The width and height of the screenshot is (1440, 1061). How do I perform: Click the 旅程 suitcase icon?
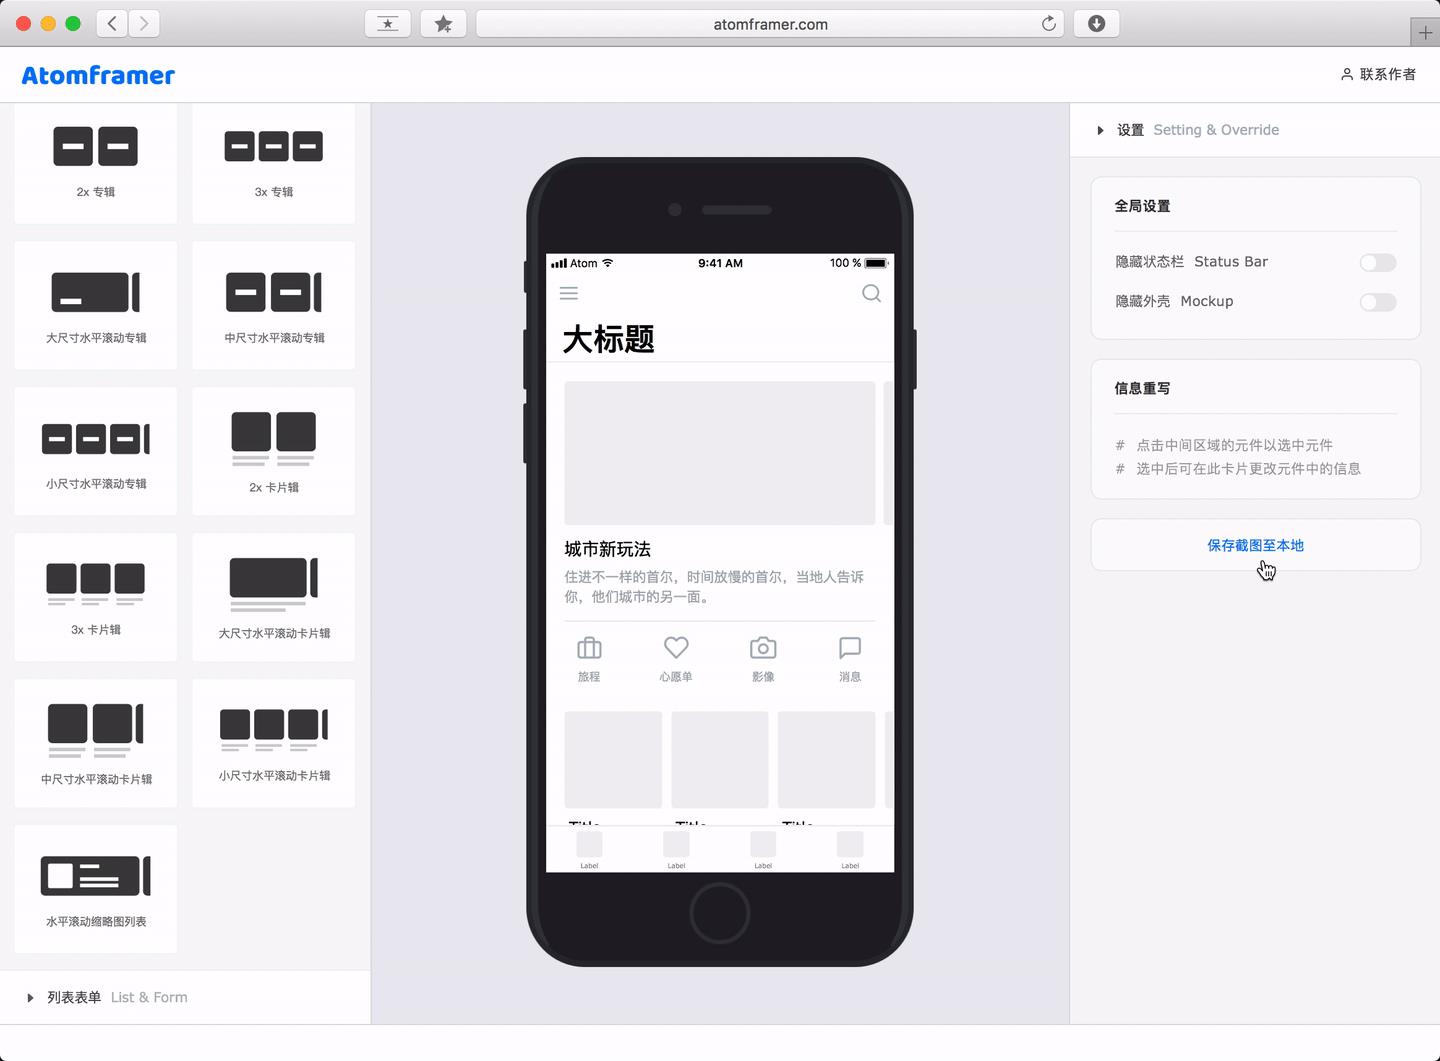click(x=589, y=648)
